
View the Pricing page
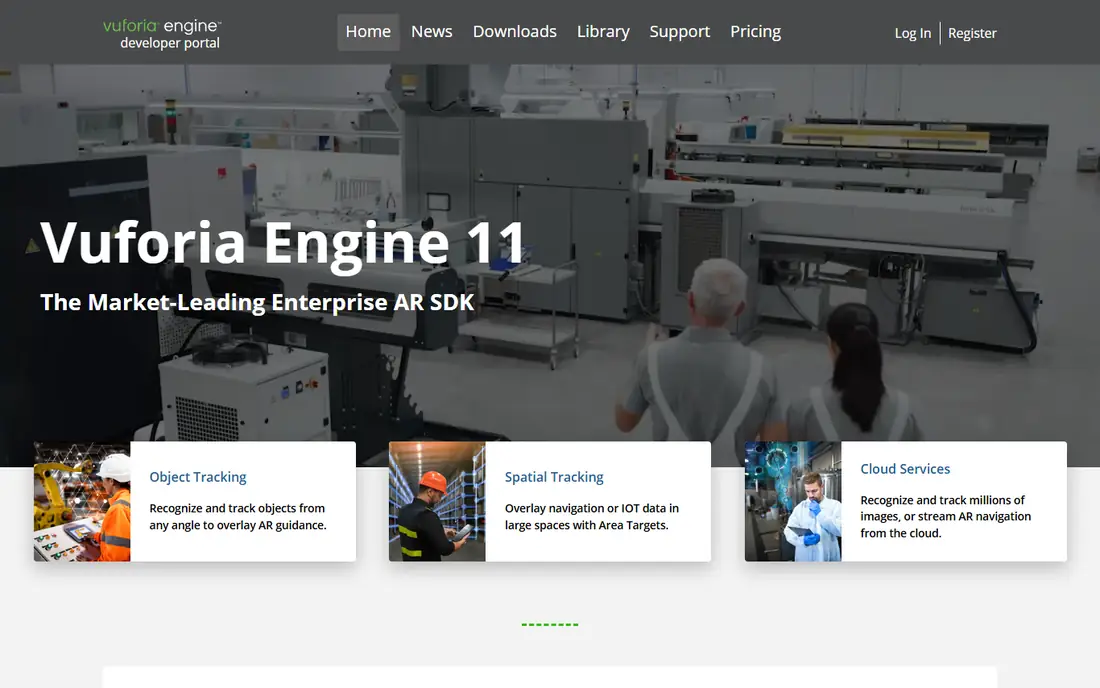pos(755,32)
